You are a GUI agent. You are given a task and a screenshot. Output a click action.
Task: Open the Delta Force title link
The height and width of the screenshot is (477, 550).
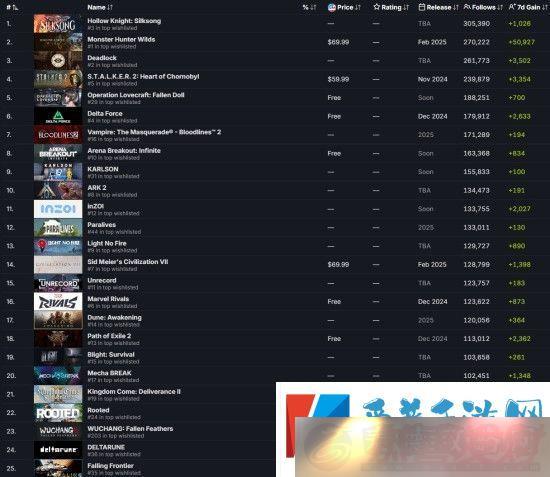coord(105,114)
